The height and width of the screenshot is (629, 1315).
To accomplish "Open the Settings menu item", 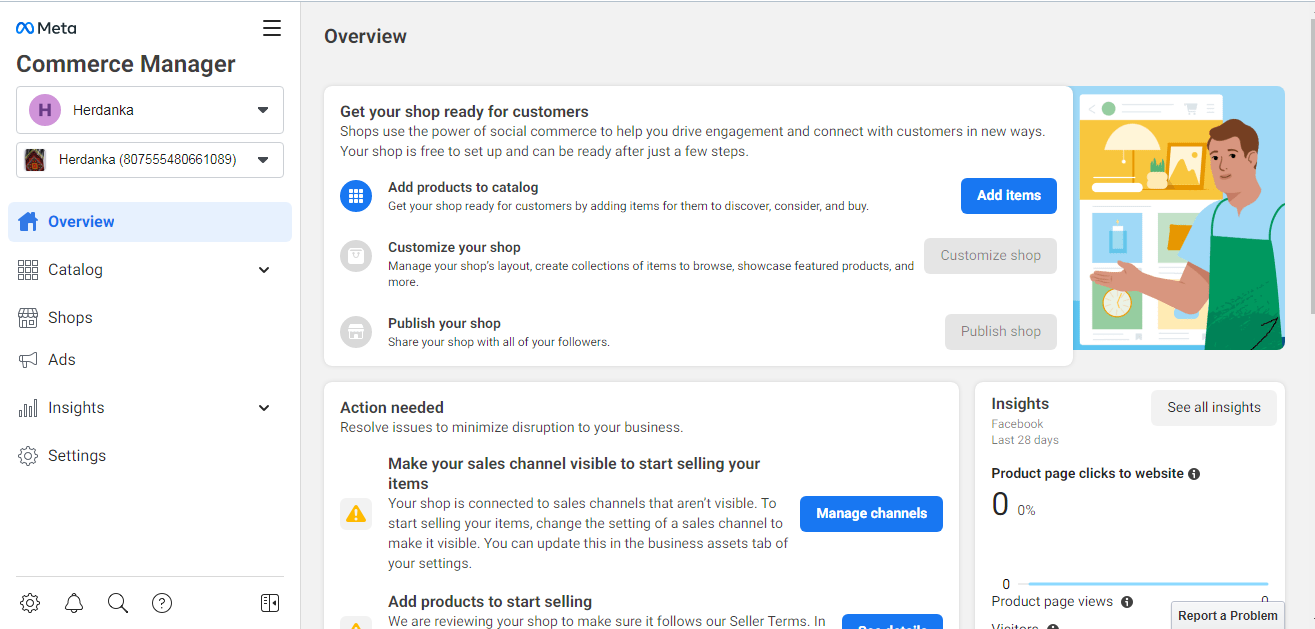I will 150,456.
